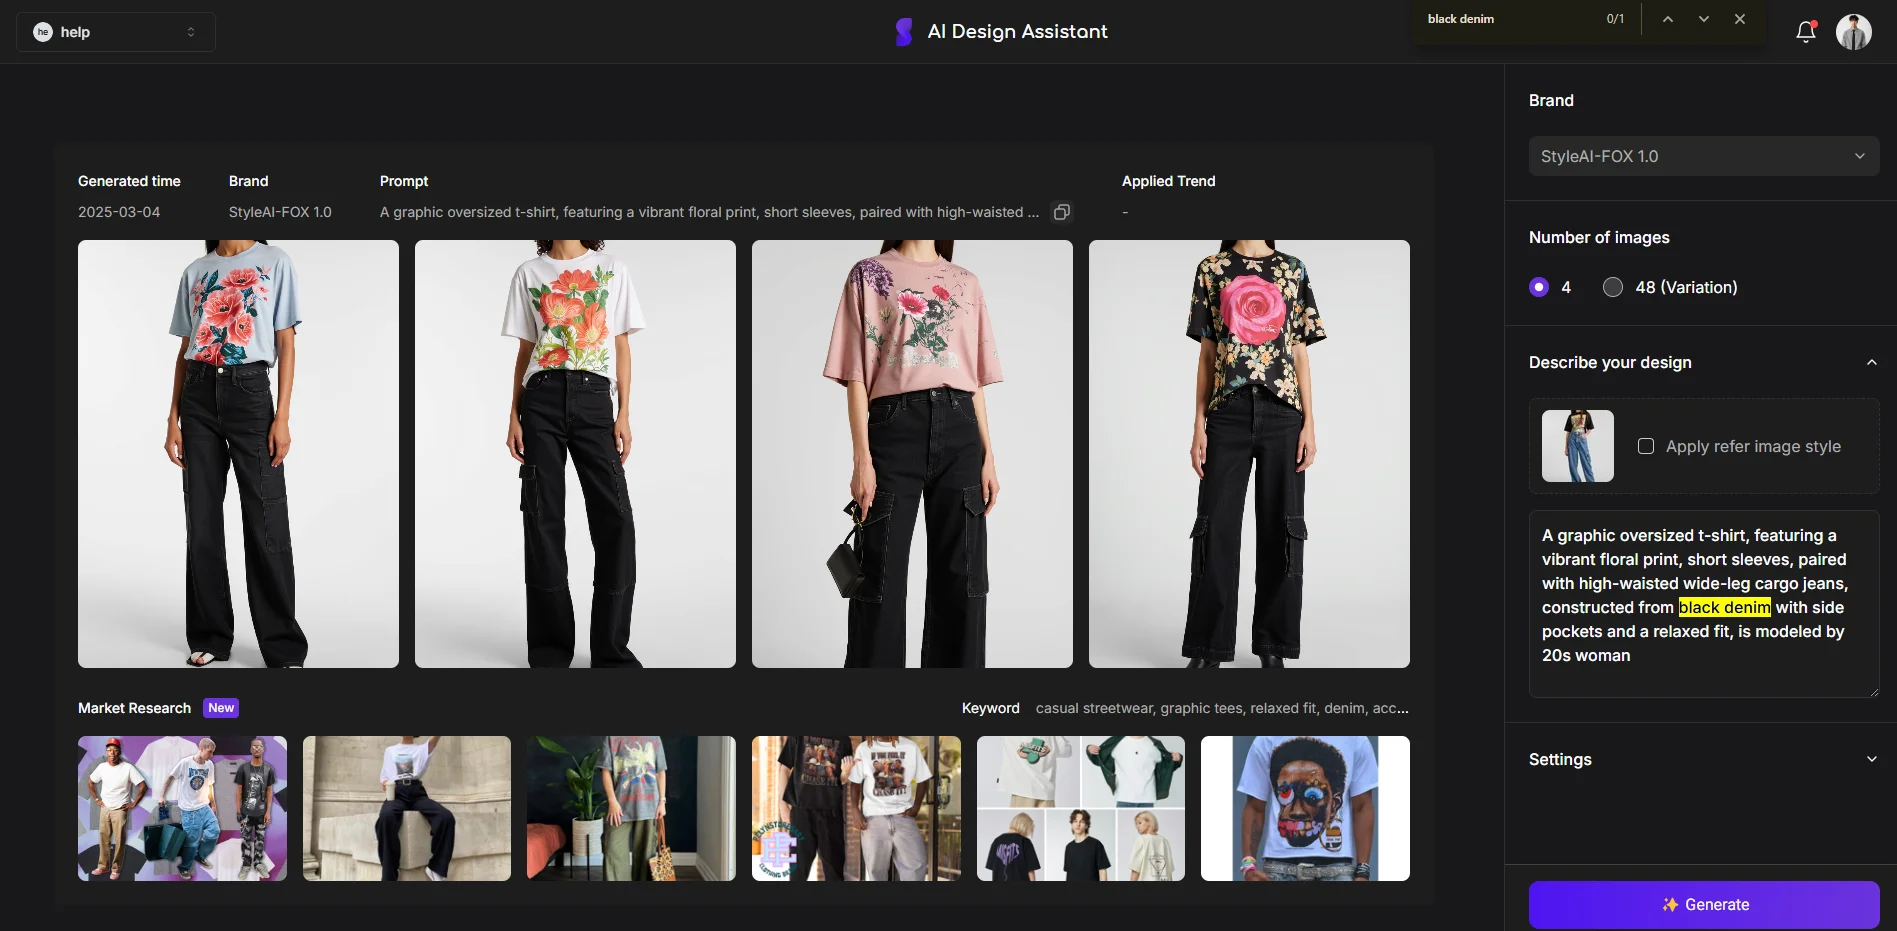This screenshot has height=931, width=1897.
Task: Select the 4 images radio button
Action: pyautogui.click(x=1537, y=287)
